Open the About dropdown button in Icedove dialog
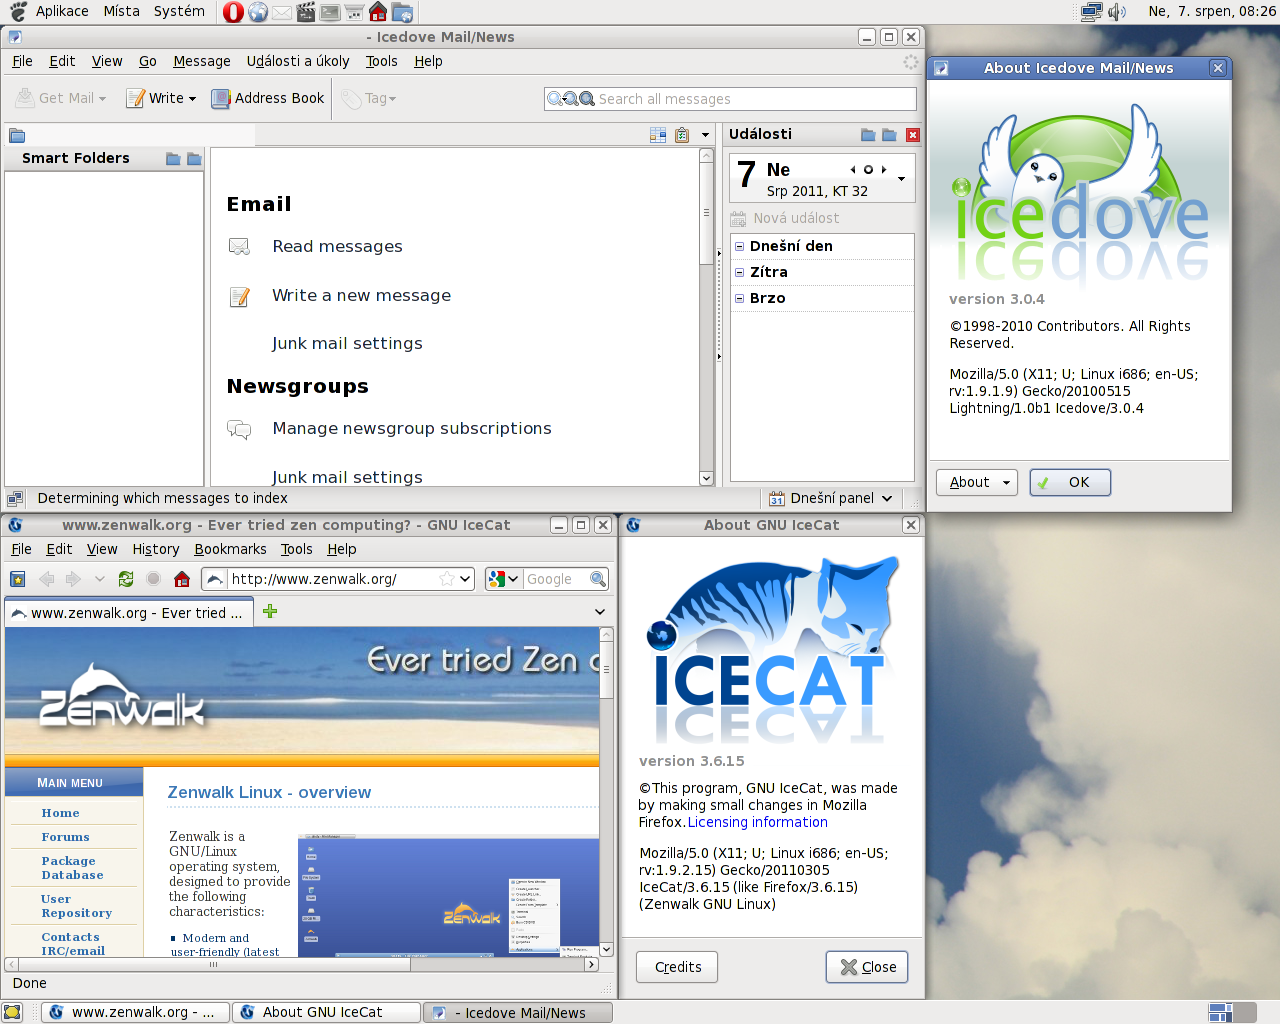The image size is (1280, 1024). pos(977,482)
